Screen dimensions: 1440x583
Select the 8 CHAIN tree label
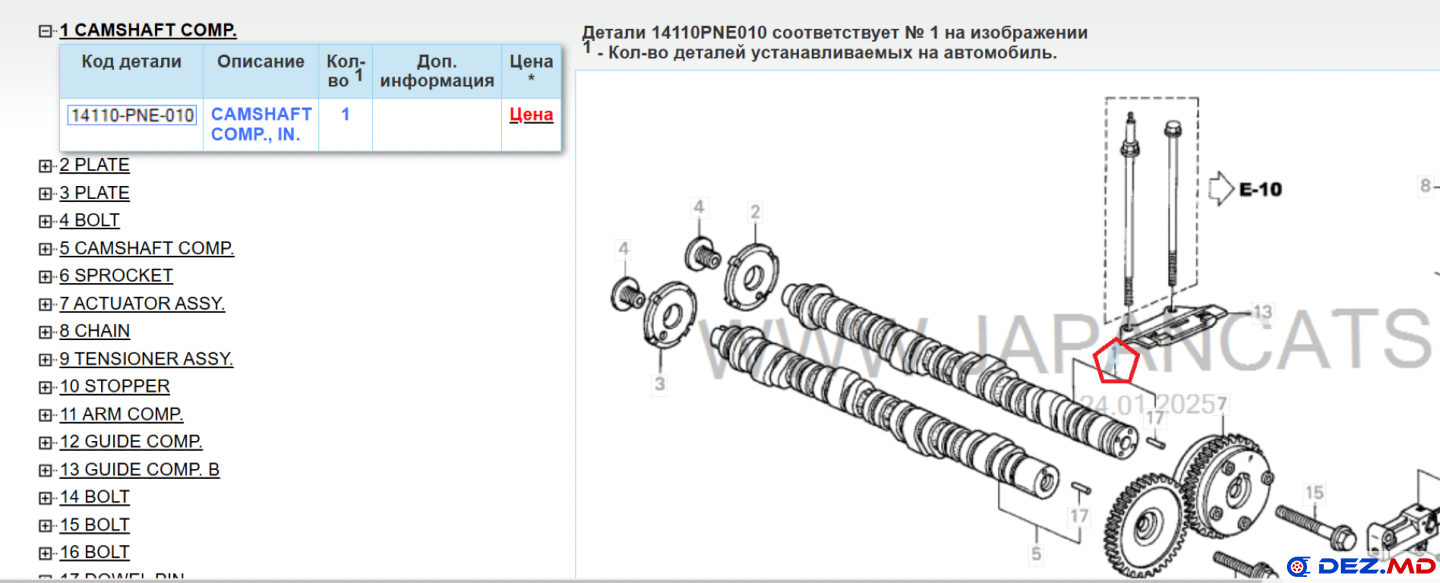tap(94, 331)
